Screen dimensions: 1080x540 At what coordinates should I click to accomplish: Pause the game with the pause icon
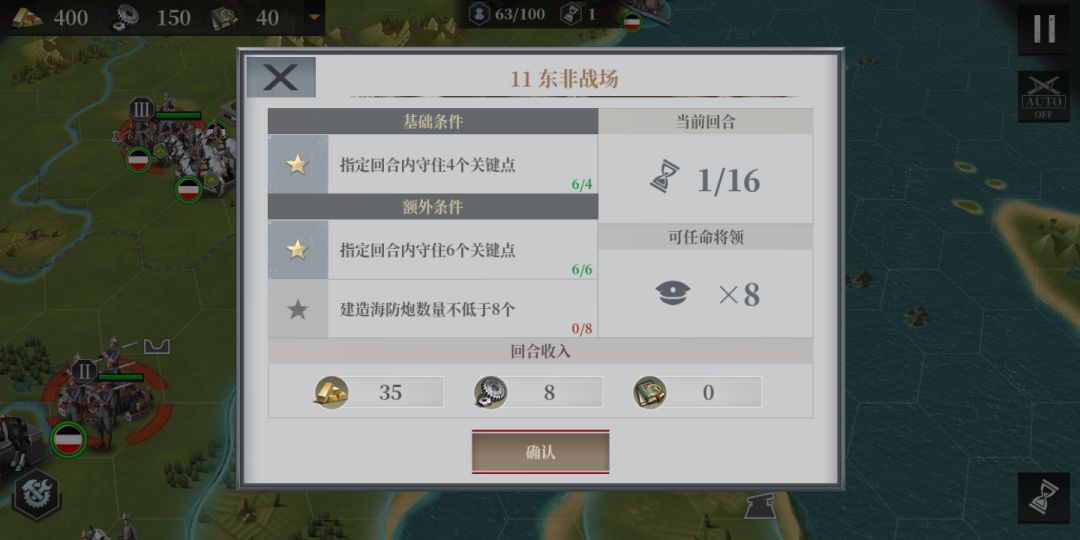click(x=1043, y=29)
